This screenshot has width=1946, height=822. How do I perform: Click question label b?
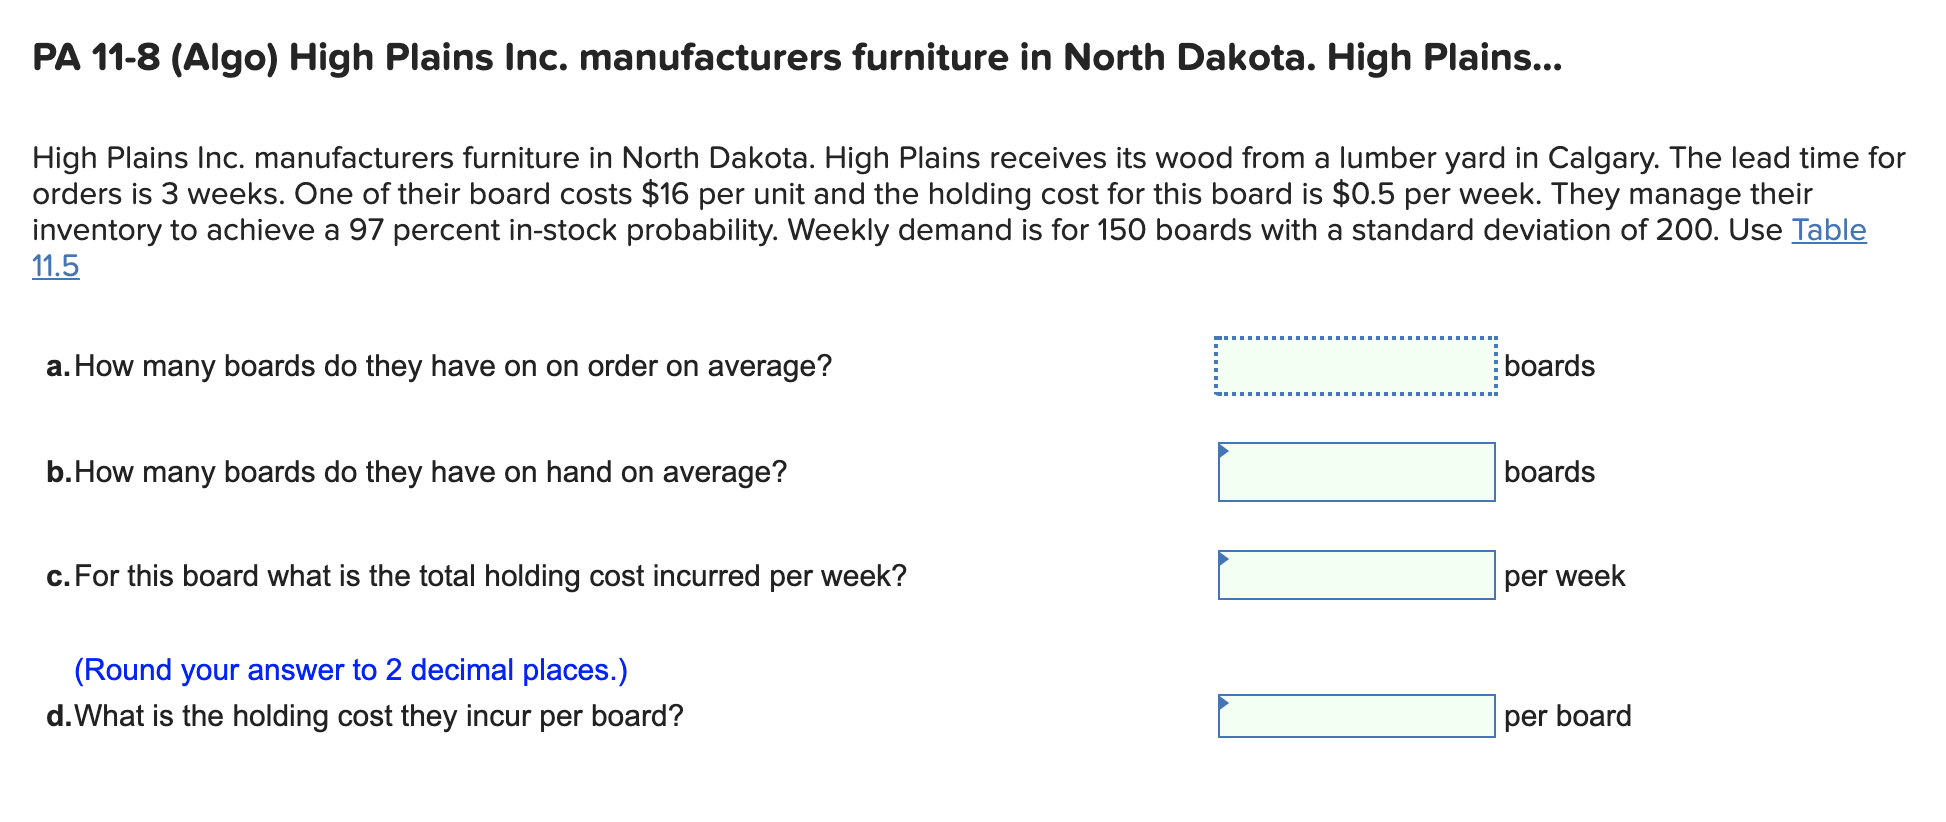pos(56,471)
